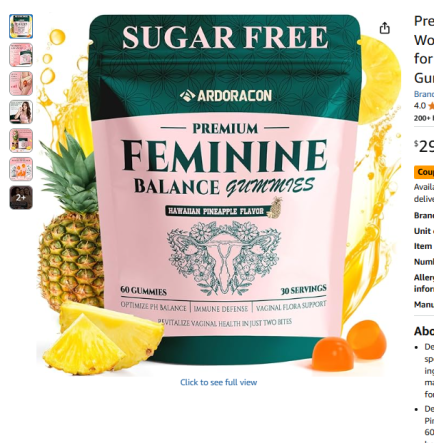Click the ARDORACON logo on the pouch
The height and width of the screenshot is (443, 434).
point(226,96)
